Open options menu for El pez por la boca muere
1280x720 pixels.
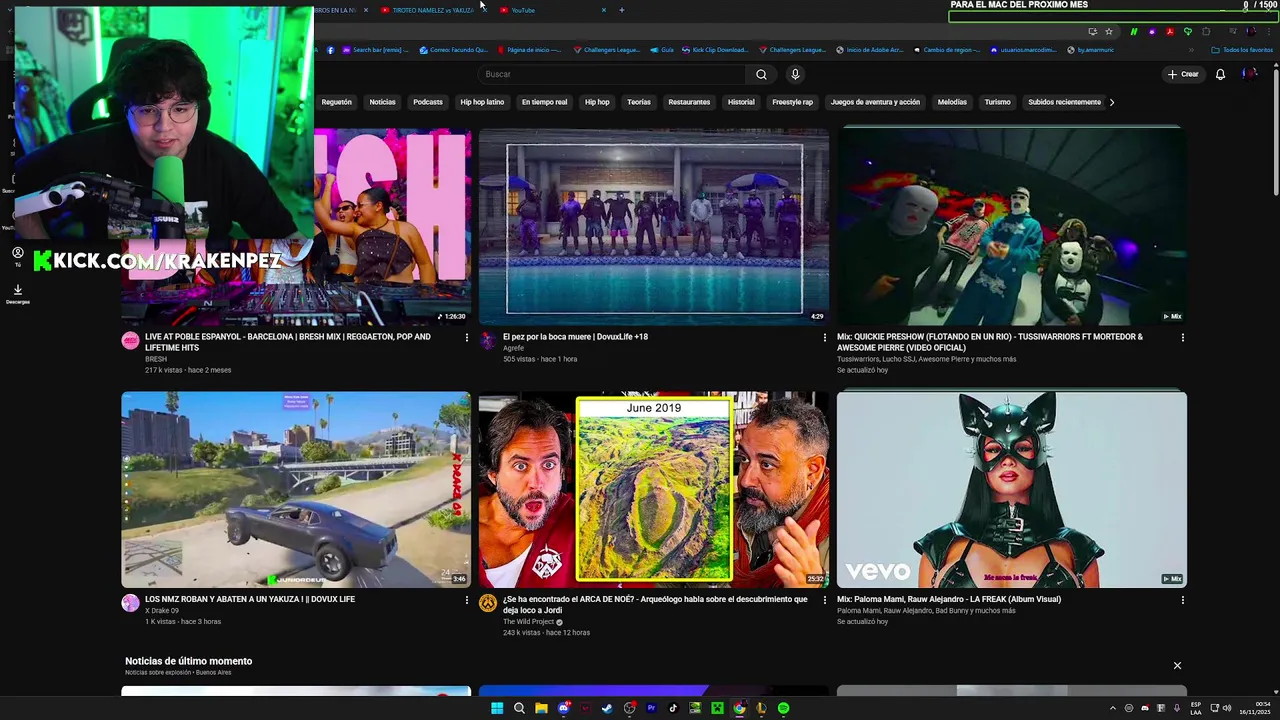click(824, 338)
